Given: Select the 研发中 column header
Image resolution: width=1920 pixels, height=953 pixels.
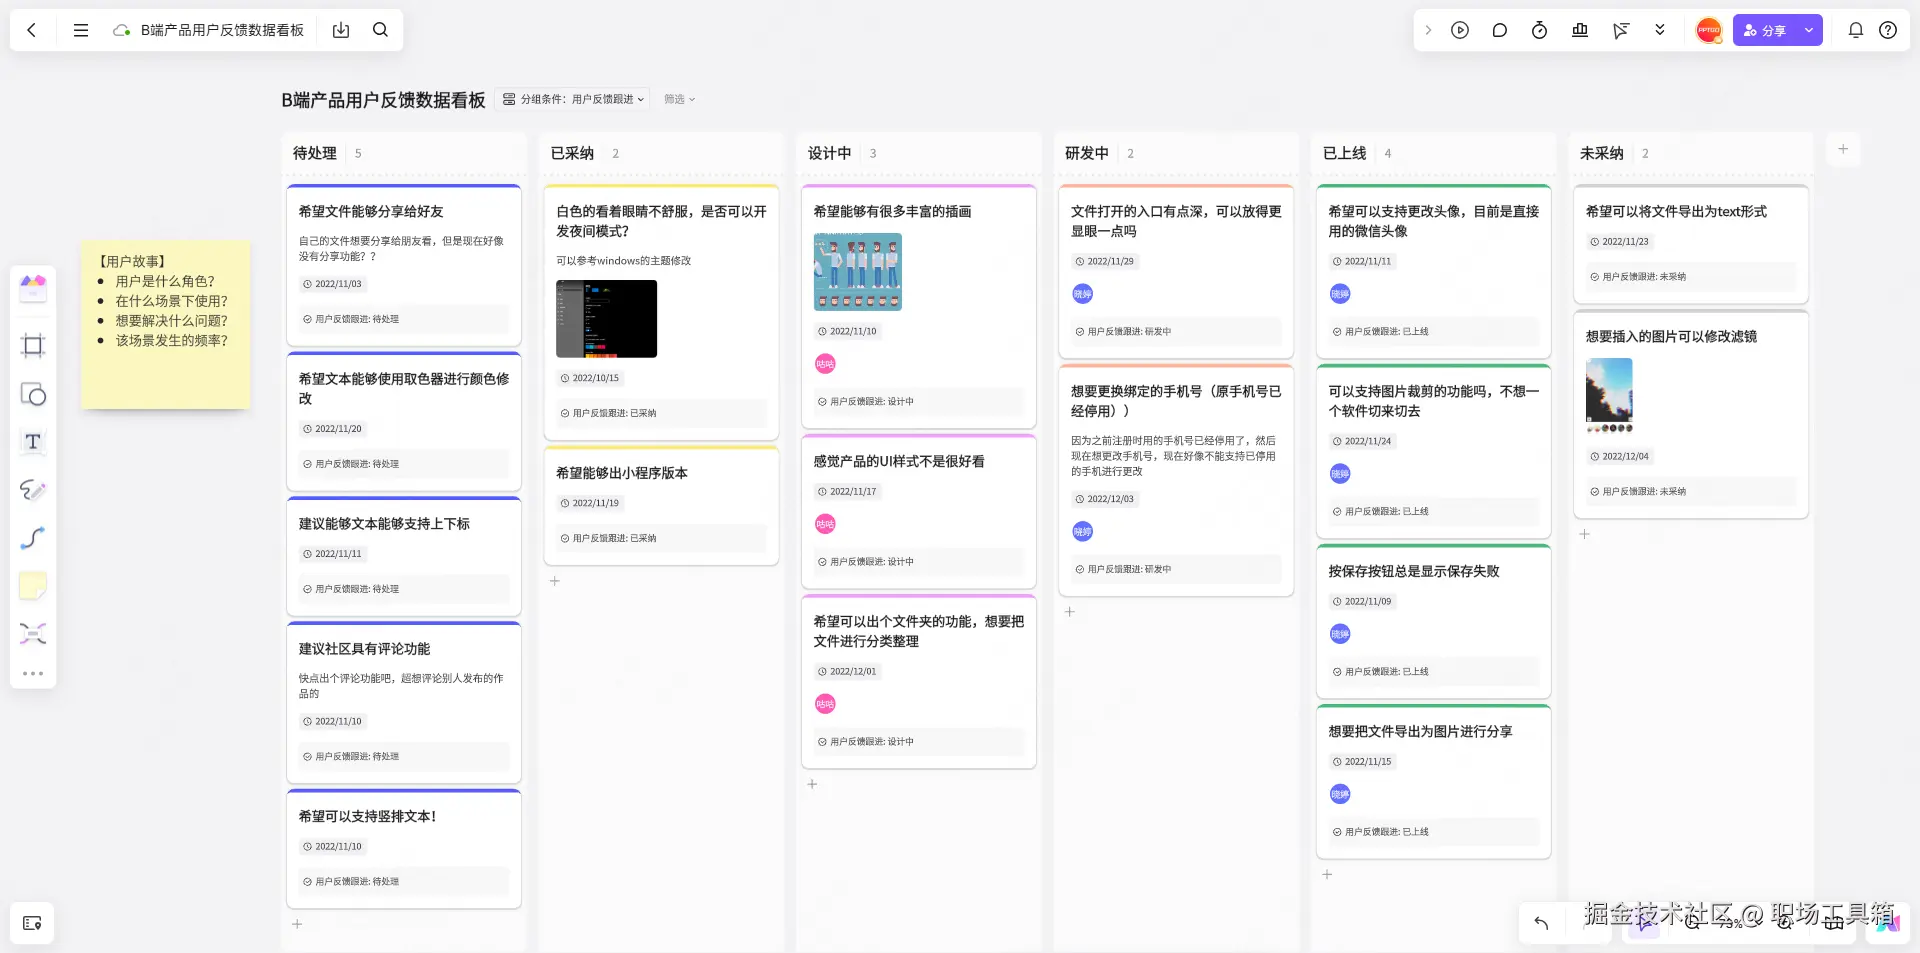Looking at the screenshot, I should coord(1087,153).
